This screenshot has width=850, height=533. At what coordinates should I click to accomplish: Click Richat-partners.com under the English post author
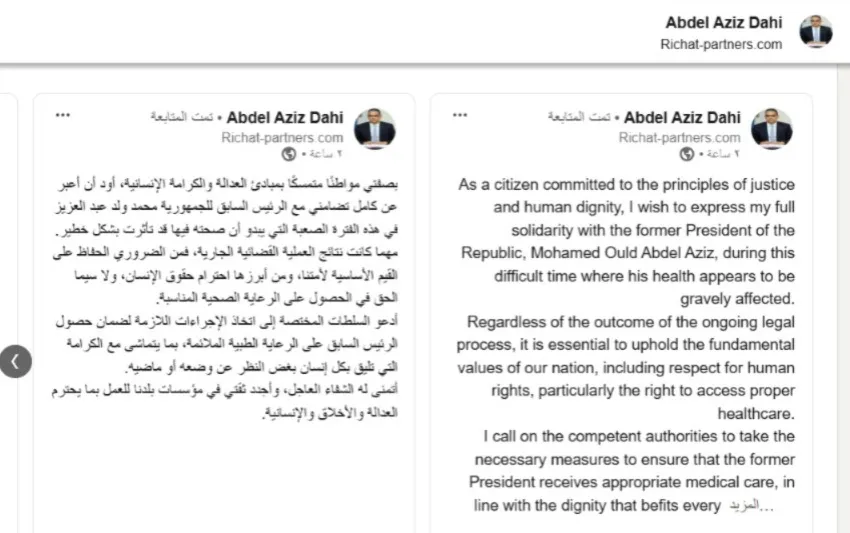pos(679,137)
